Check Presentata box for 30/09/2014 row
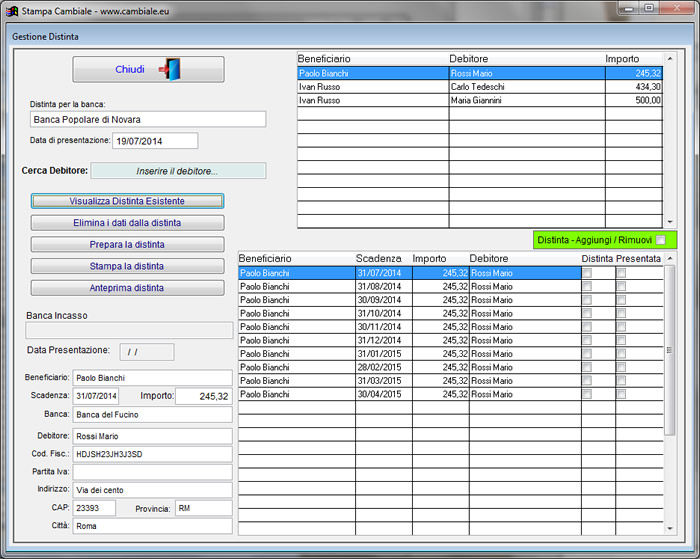This screenshot has height=559, width=700. (621, 300)
